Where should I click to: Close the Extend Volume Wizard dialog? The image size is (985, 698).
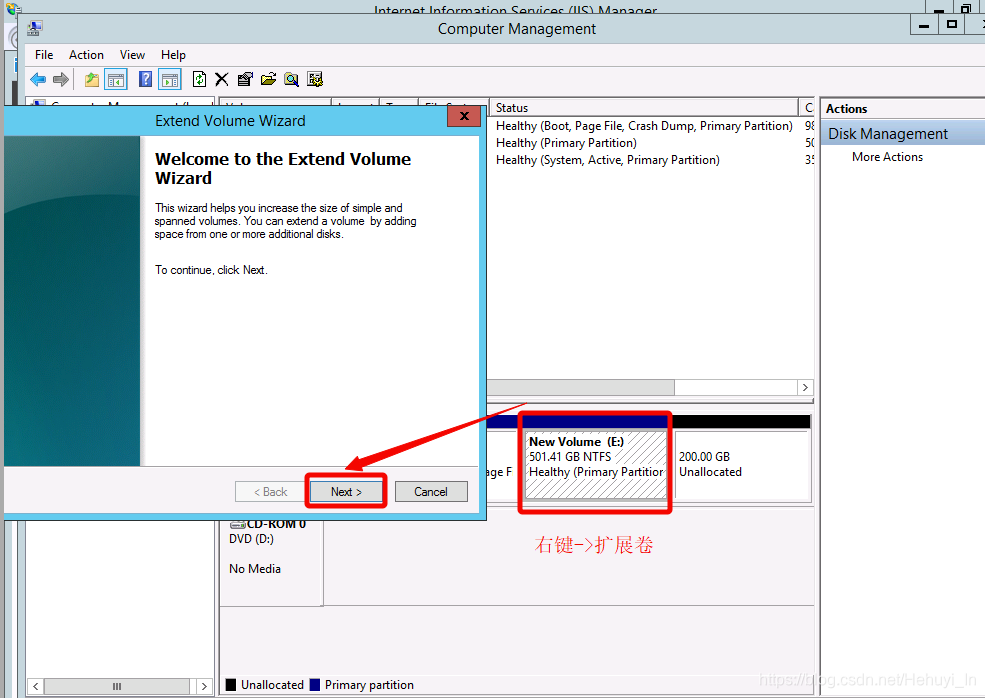pyautogui.click(x=464, y=116)
